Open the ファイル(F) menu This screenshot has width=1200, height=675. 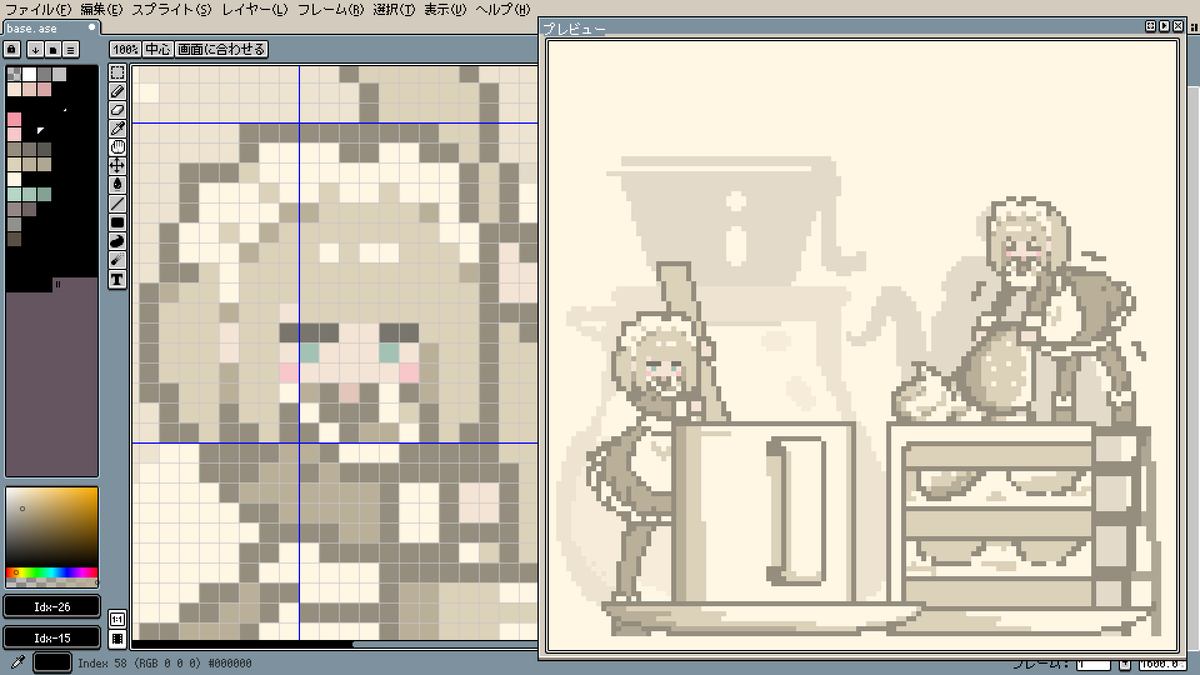38,9
